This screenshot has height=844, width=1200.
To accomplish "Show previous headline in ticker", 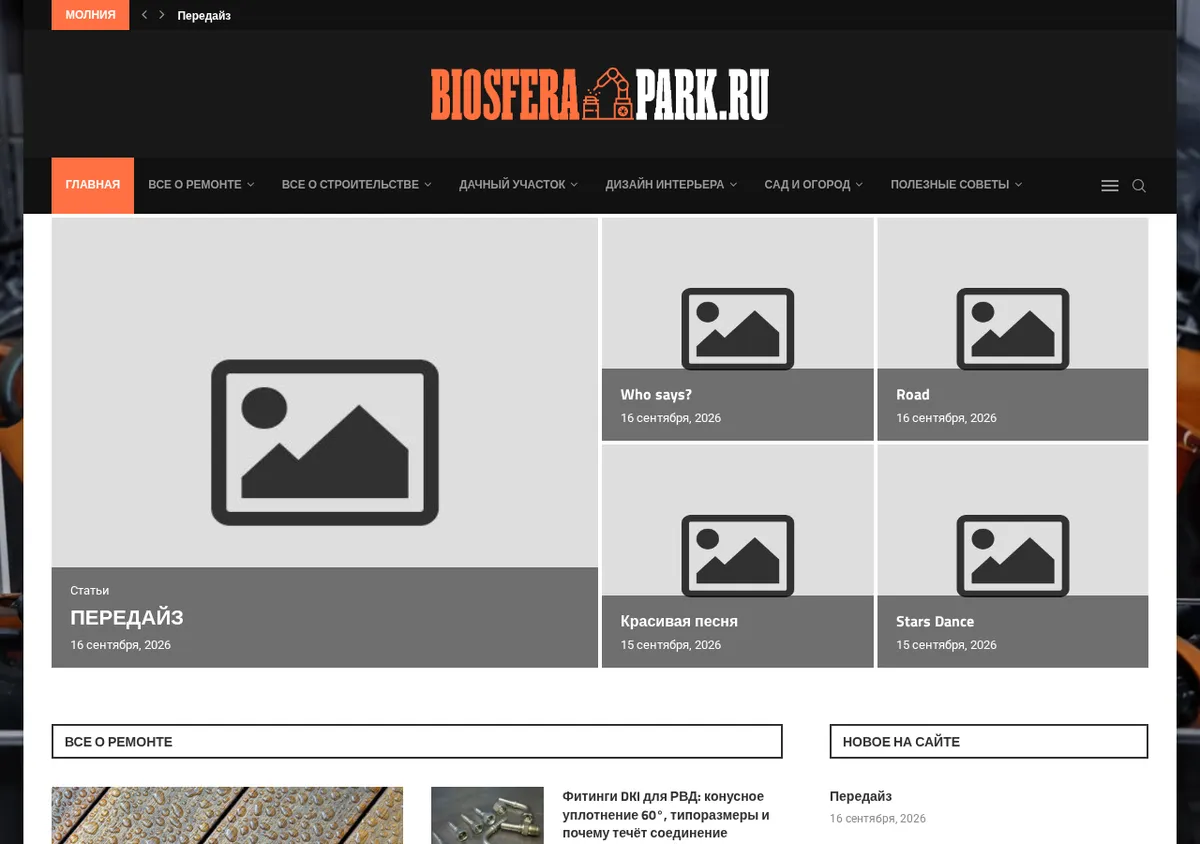I will click(x=145, y=15).
